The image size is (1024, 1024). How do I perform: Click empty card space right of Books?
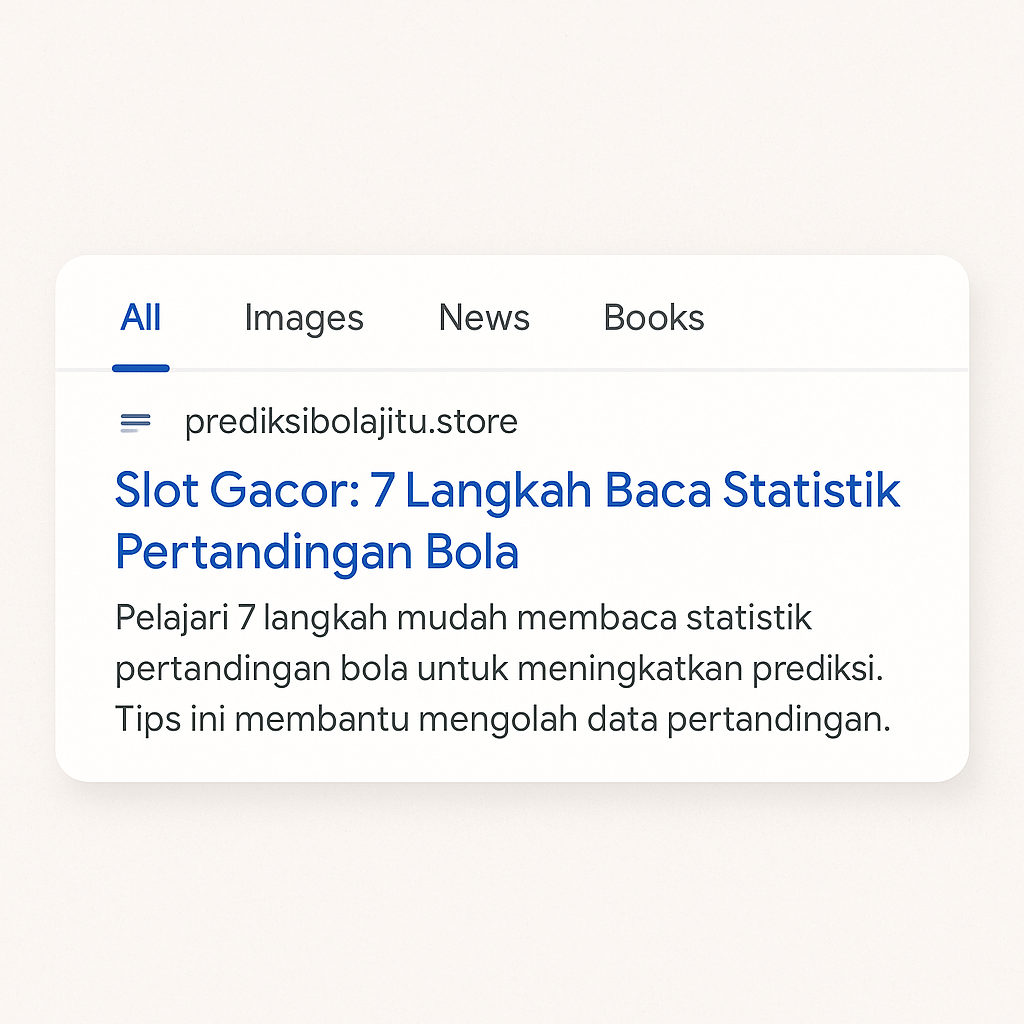840,318
